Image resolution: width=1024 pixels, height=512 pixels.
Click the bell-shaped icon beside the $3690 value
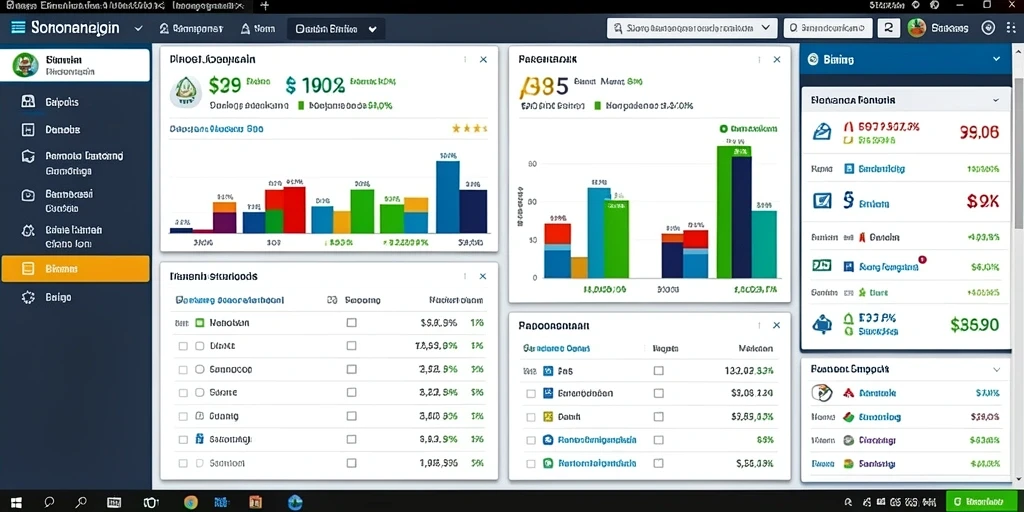point(821,323)
